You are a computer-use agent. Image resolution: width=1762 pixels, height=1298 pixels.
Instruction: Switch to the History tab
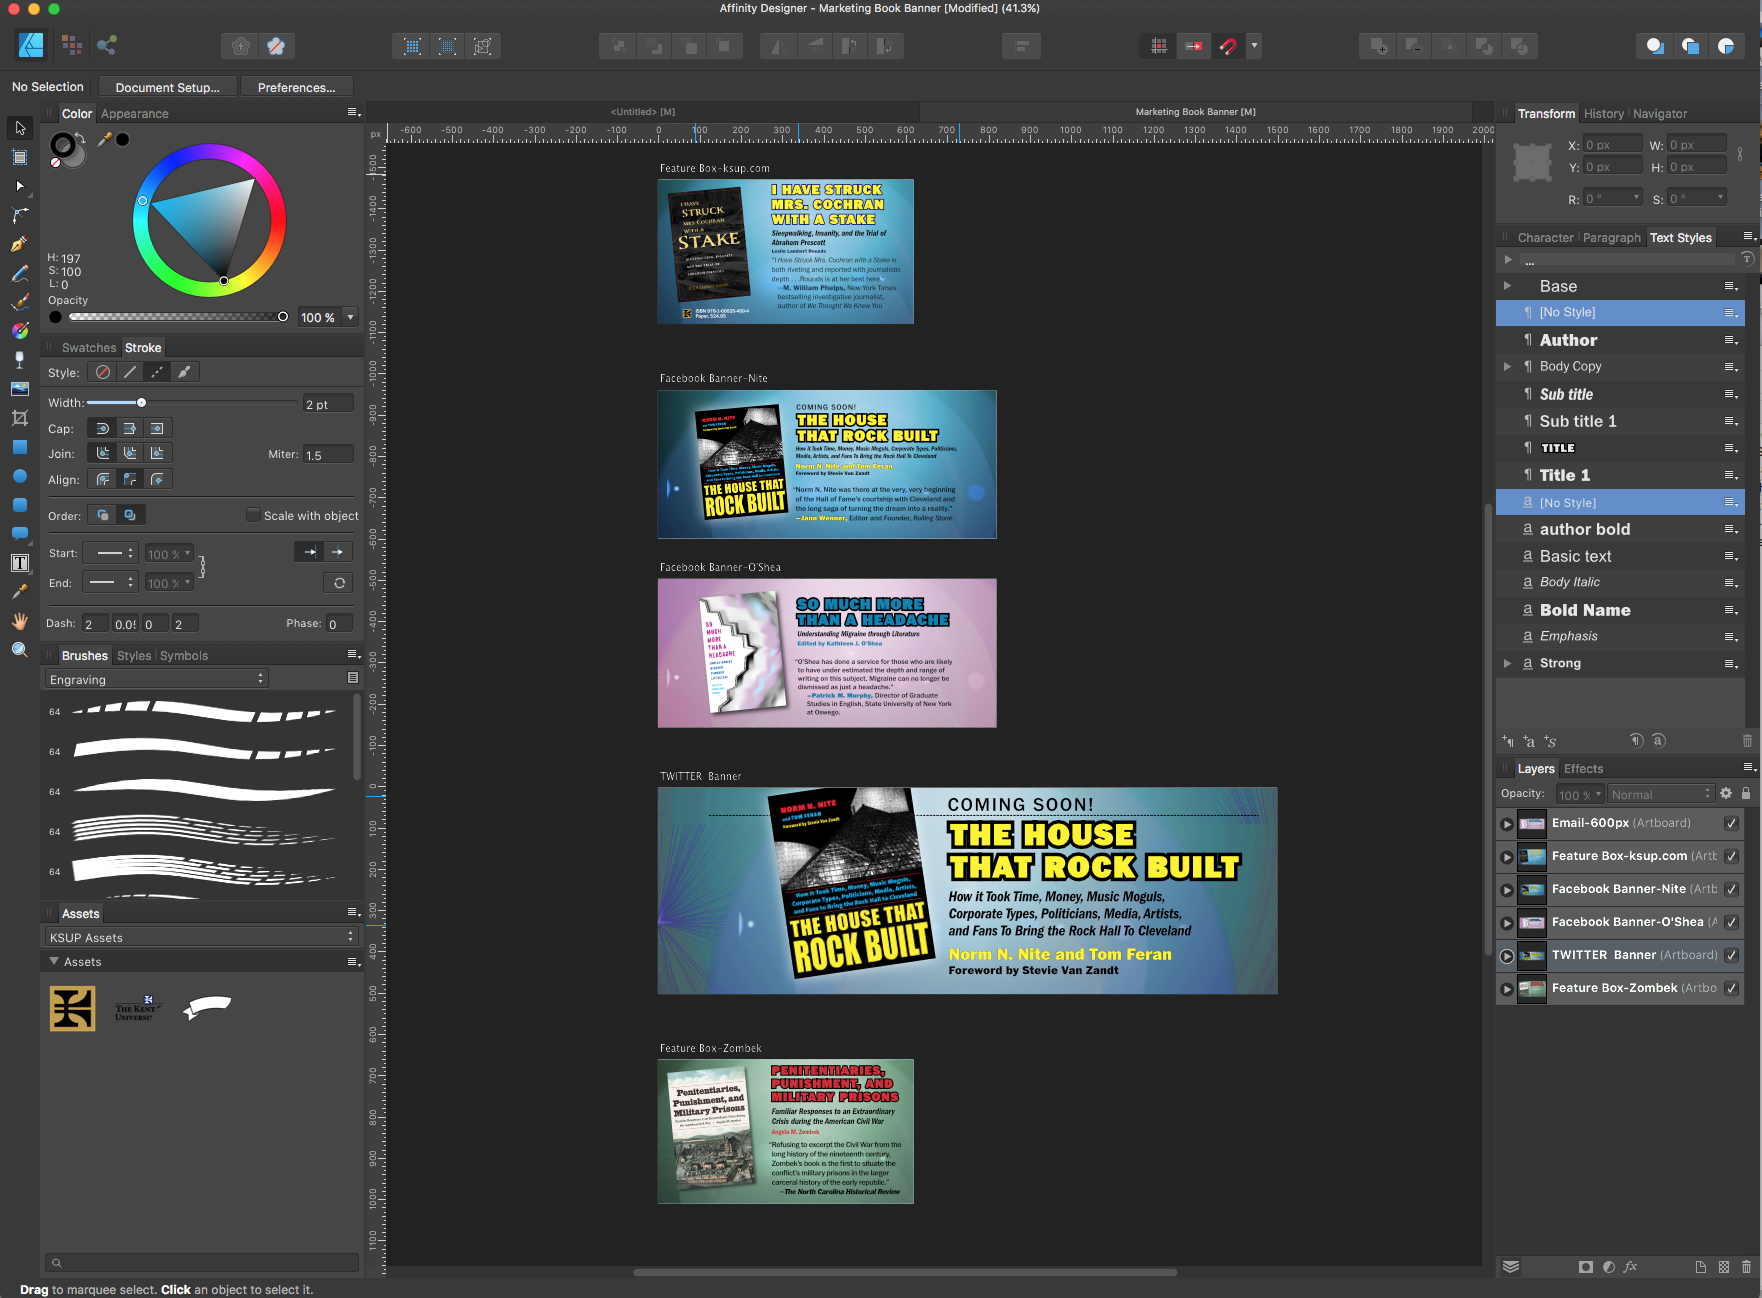(x=1604, y=114)
